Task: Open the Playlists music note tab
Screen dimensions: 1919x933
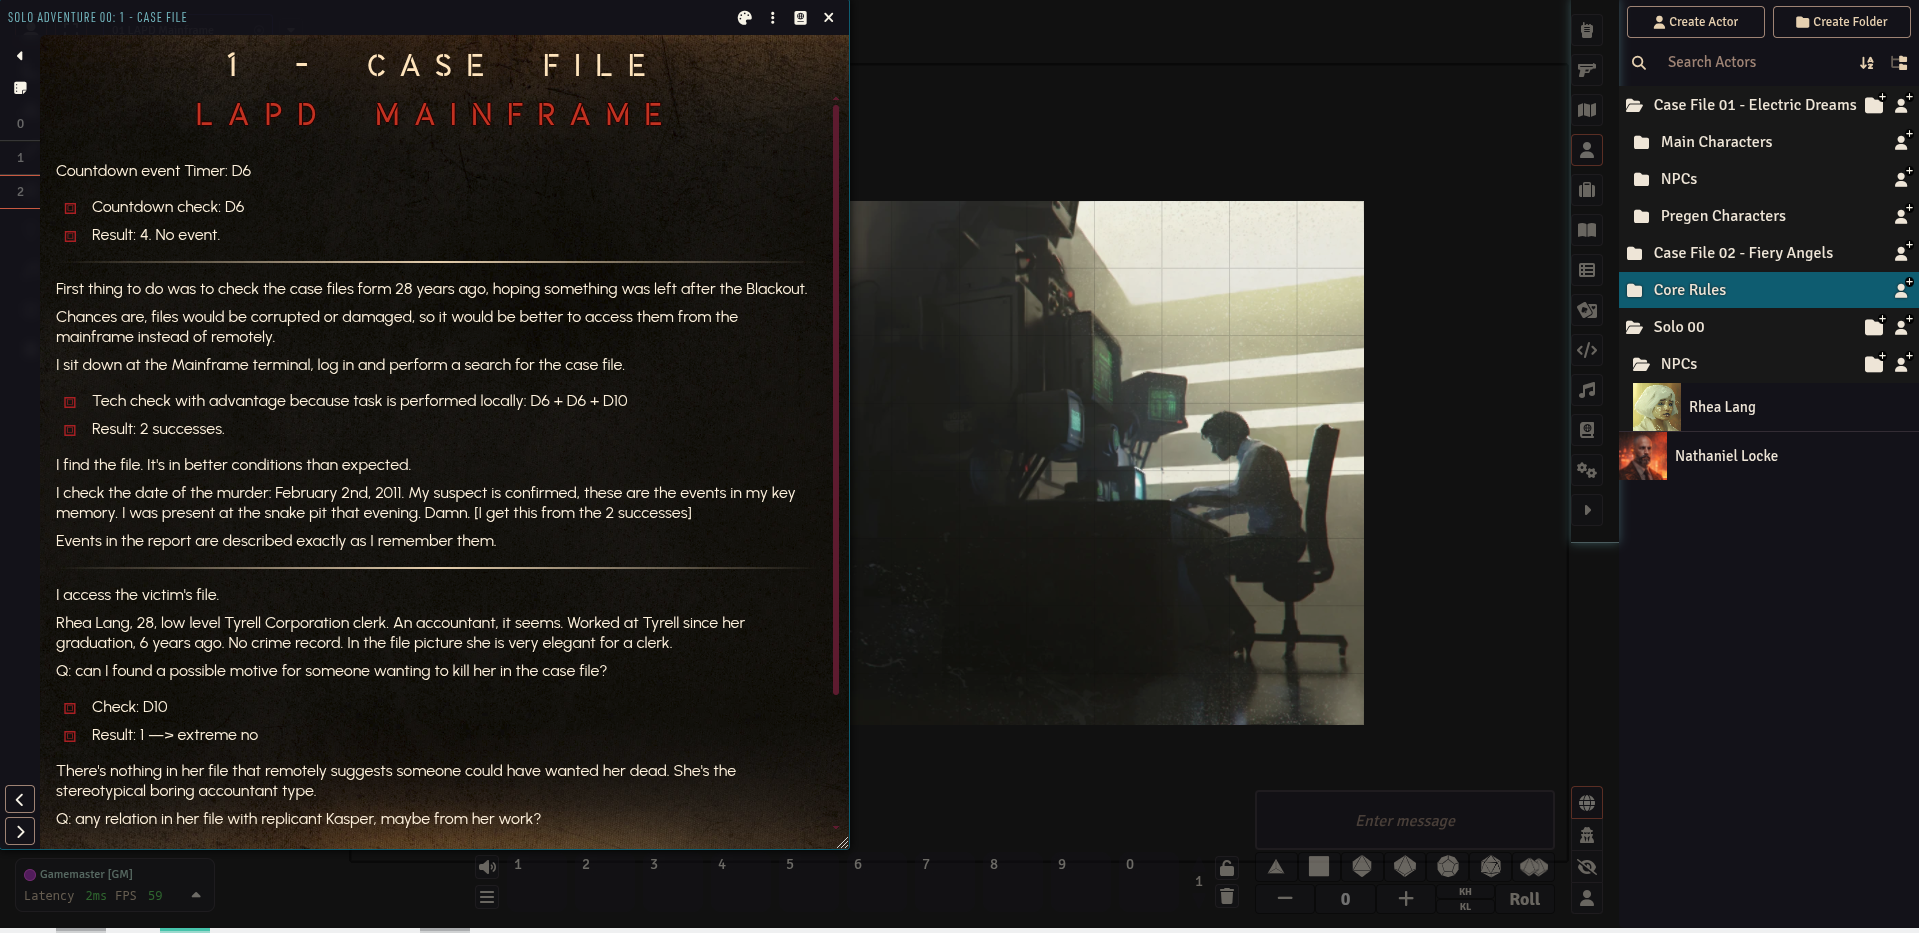Action: (x=1586, y=390)
